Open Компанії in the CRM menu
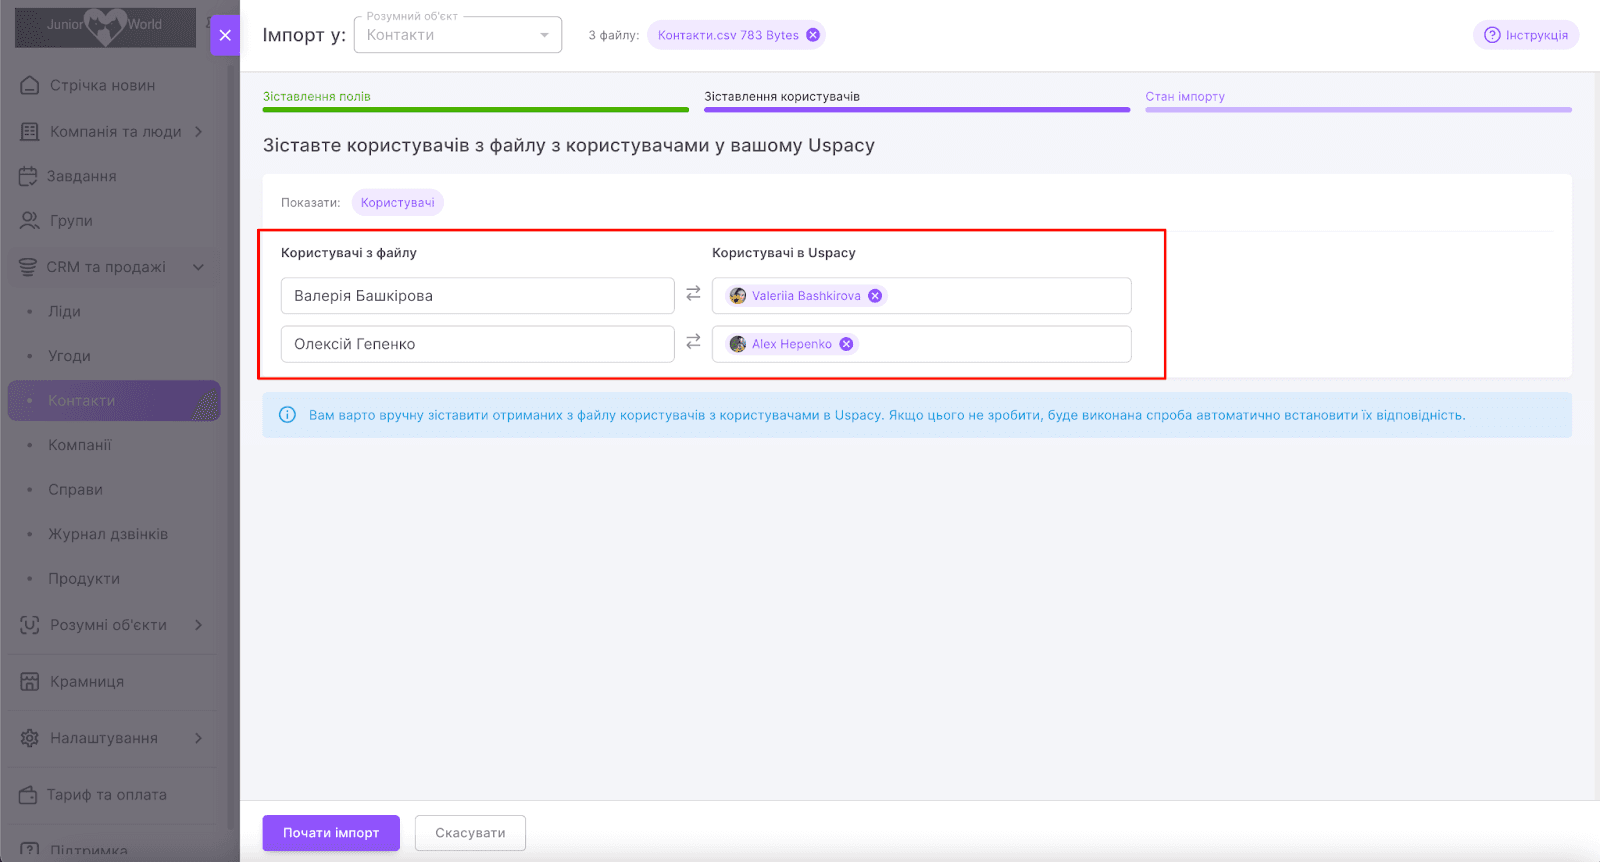This screenshot has width=1600, height=862. pos(80,445)
